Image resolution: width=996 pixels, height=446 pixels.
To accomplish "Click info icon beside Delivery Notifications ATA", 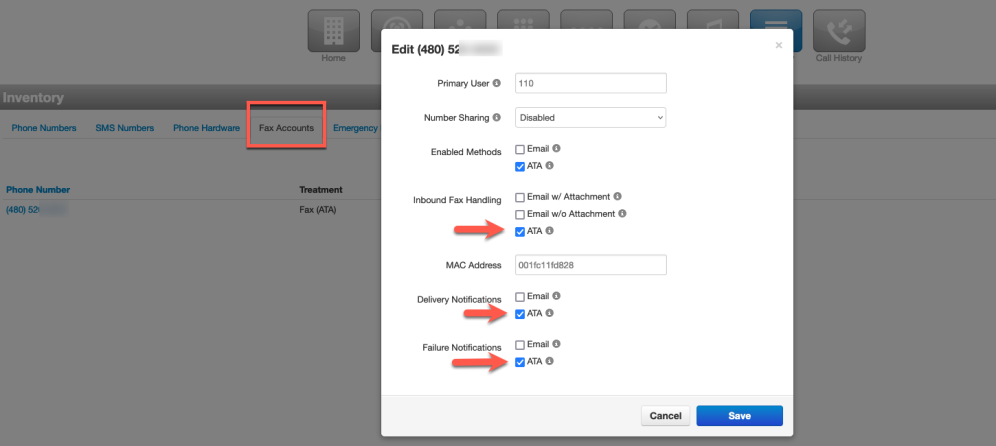I will coord(549,313).
